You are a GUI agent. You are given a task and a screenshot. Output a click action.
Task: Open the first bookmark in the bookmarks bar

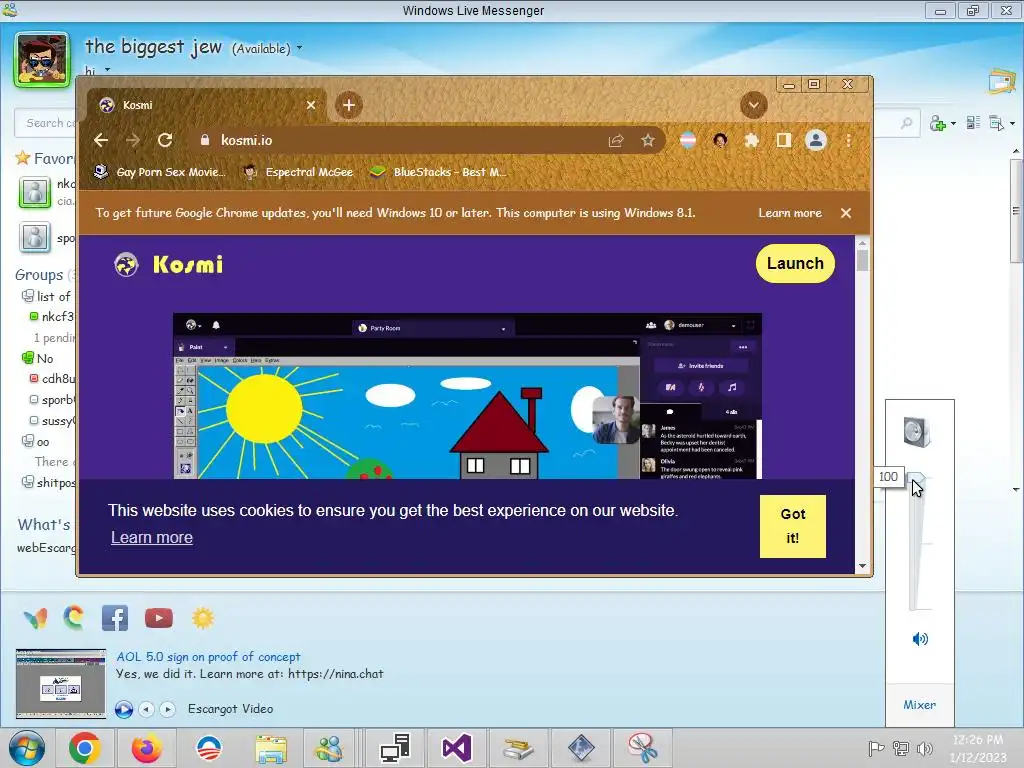(x=160, y=172)
